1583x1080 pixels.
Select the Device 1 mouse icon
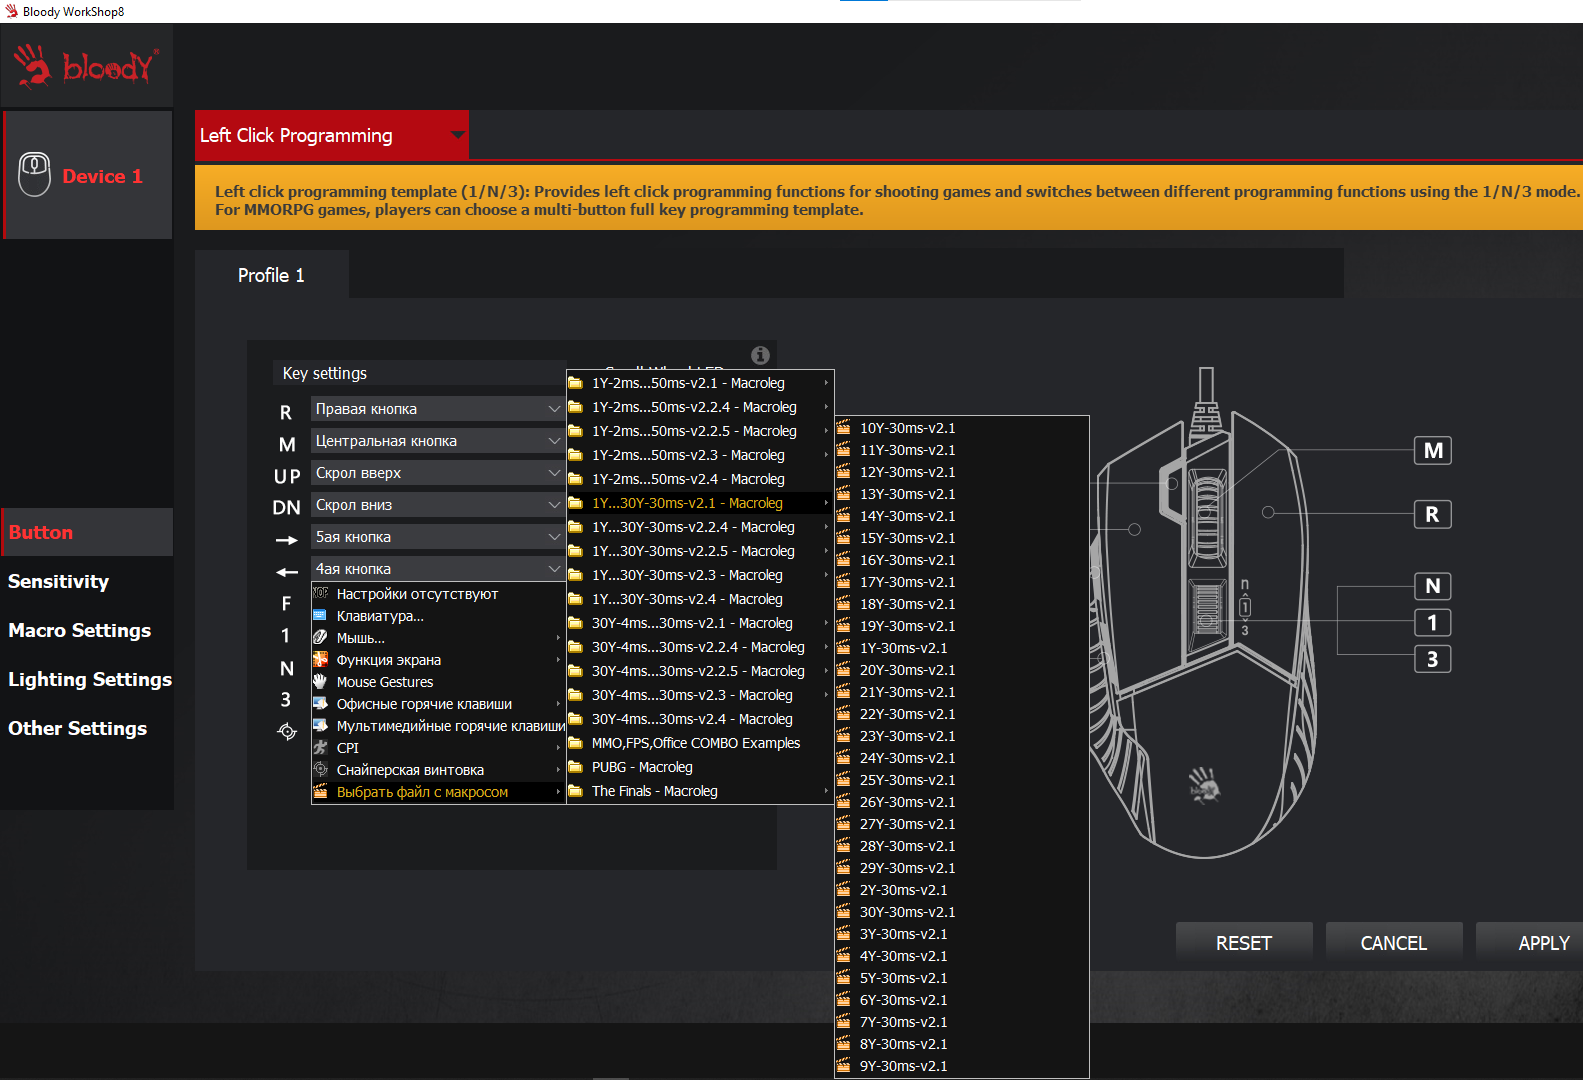click(35, 175)
